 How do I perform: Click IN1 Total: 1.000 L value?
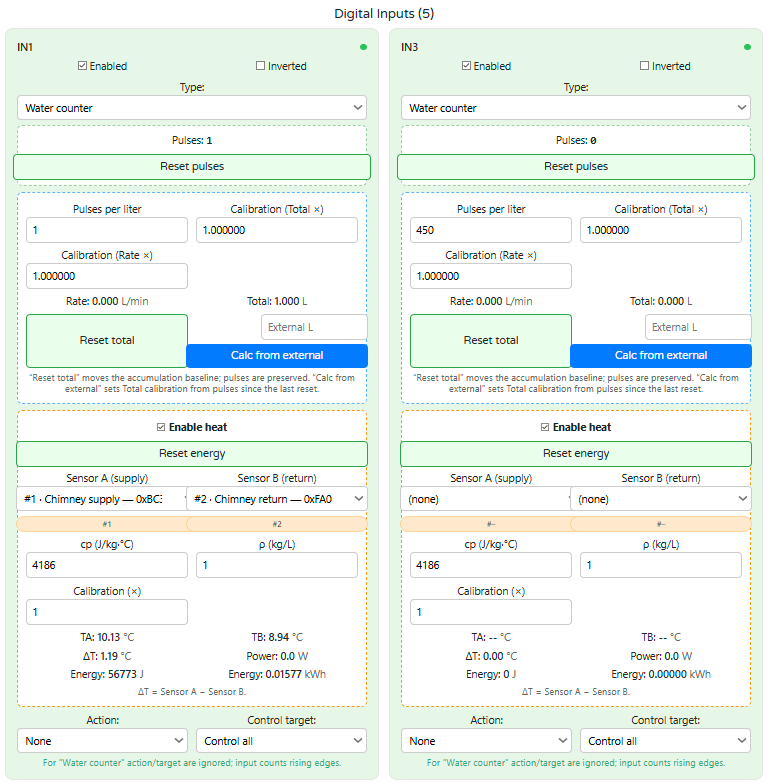pyautogui.click(x=277, y=301)
